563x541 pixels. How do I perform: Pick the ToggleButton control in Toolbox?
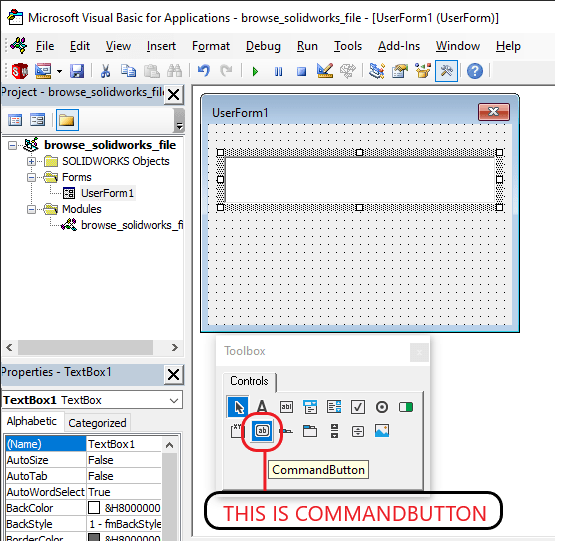point(406,407)
